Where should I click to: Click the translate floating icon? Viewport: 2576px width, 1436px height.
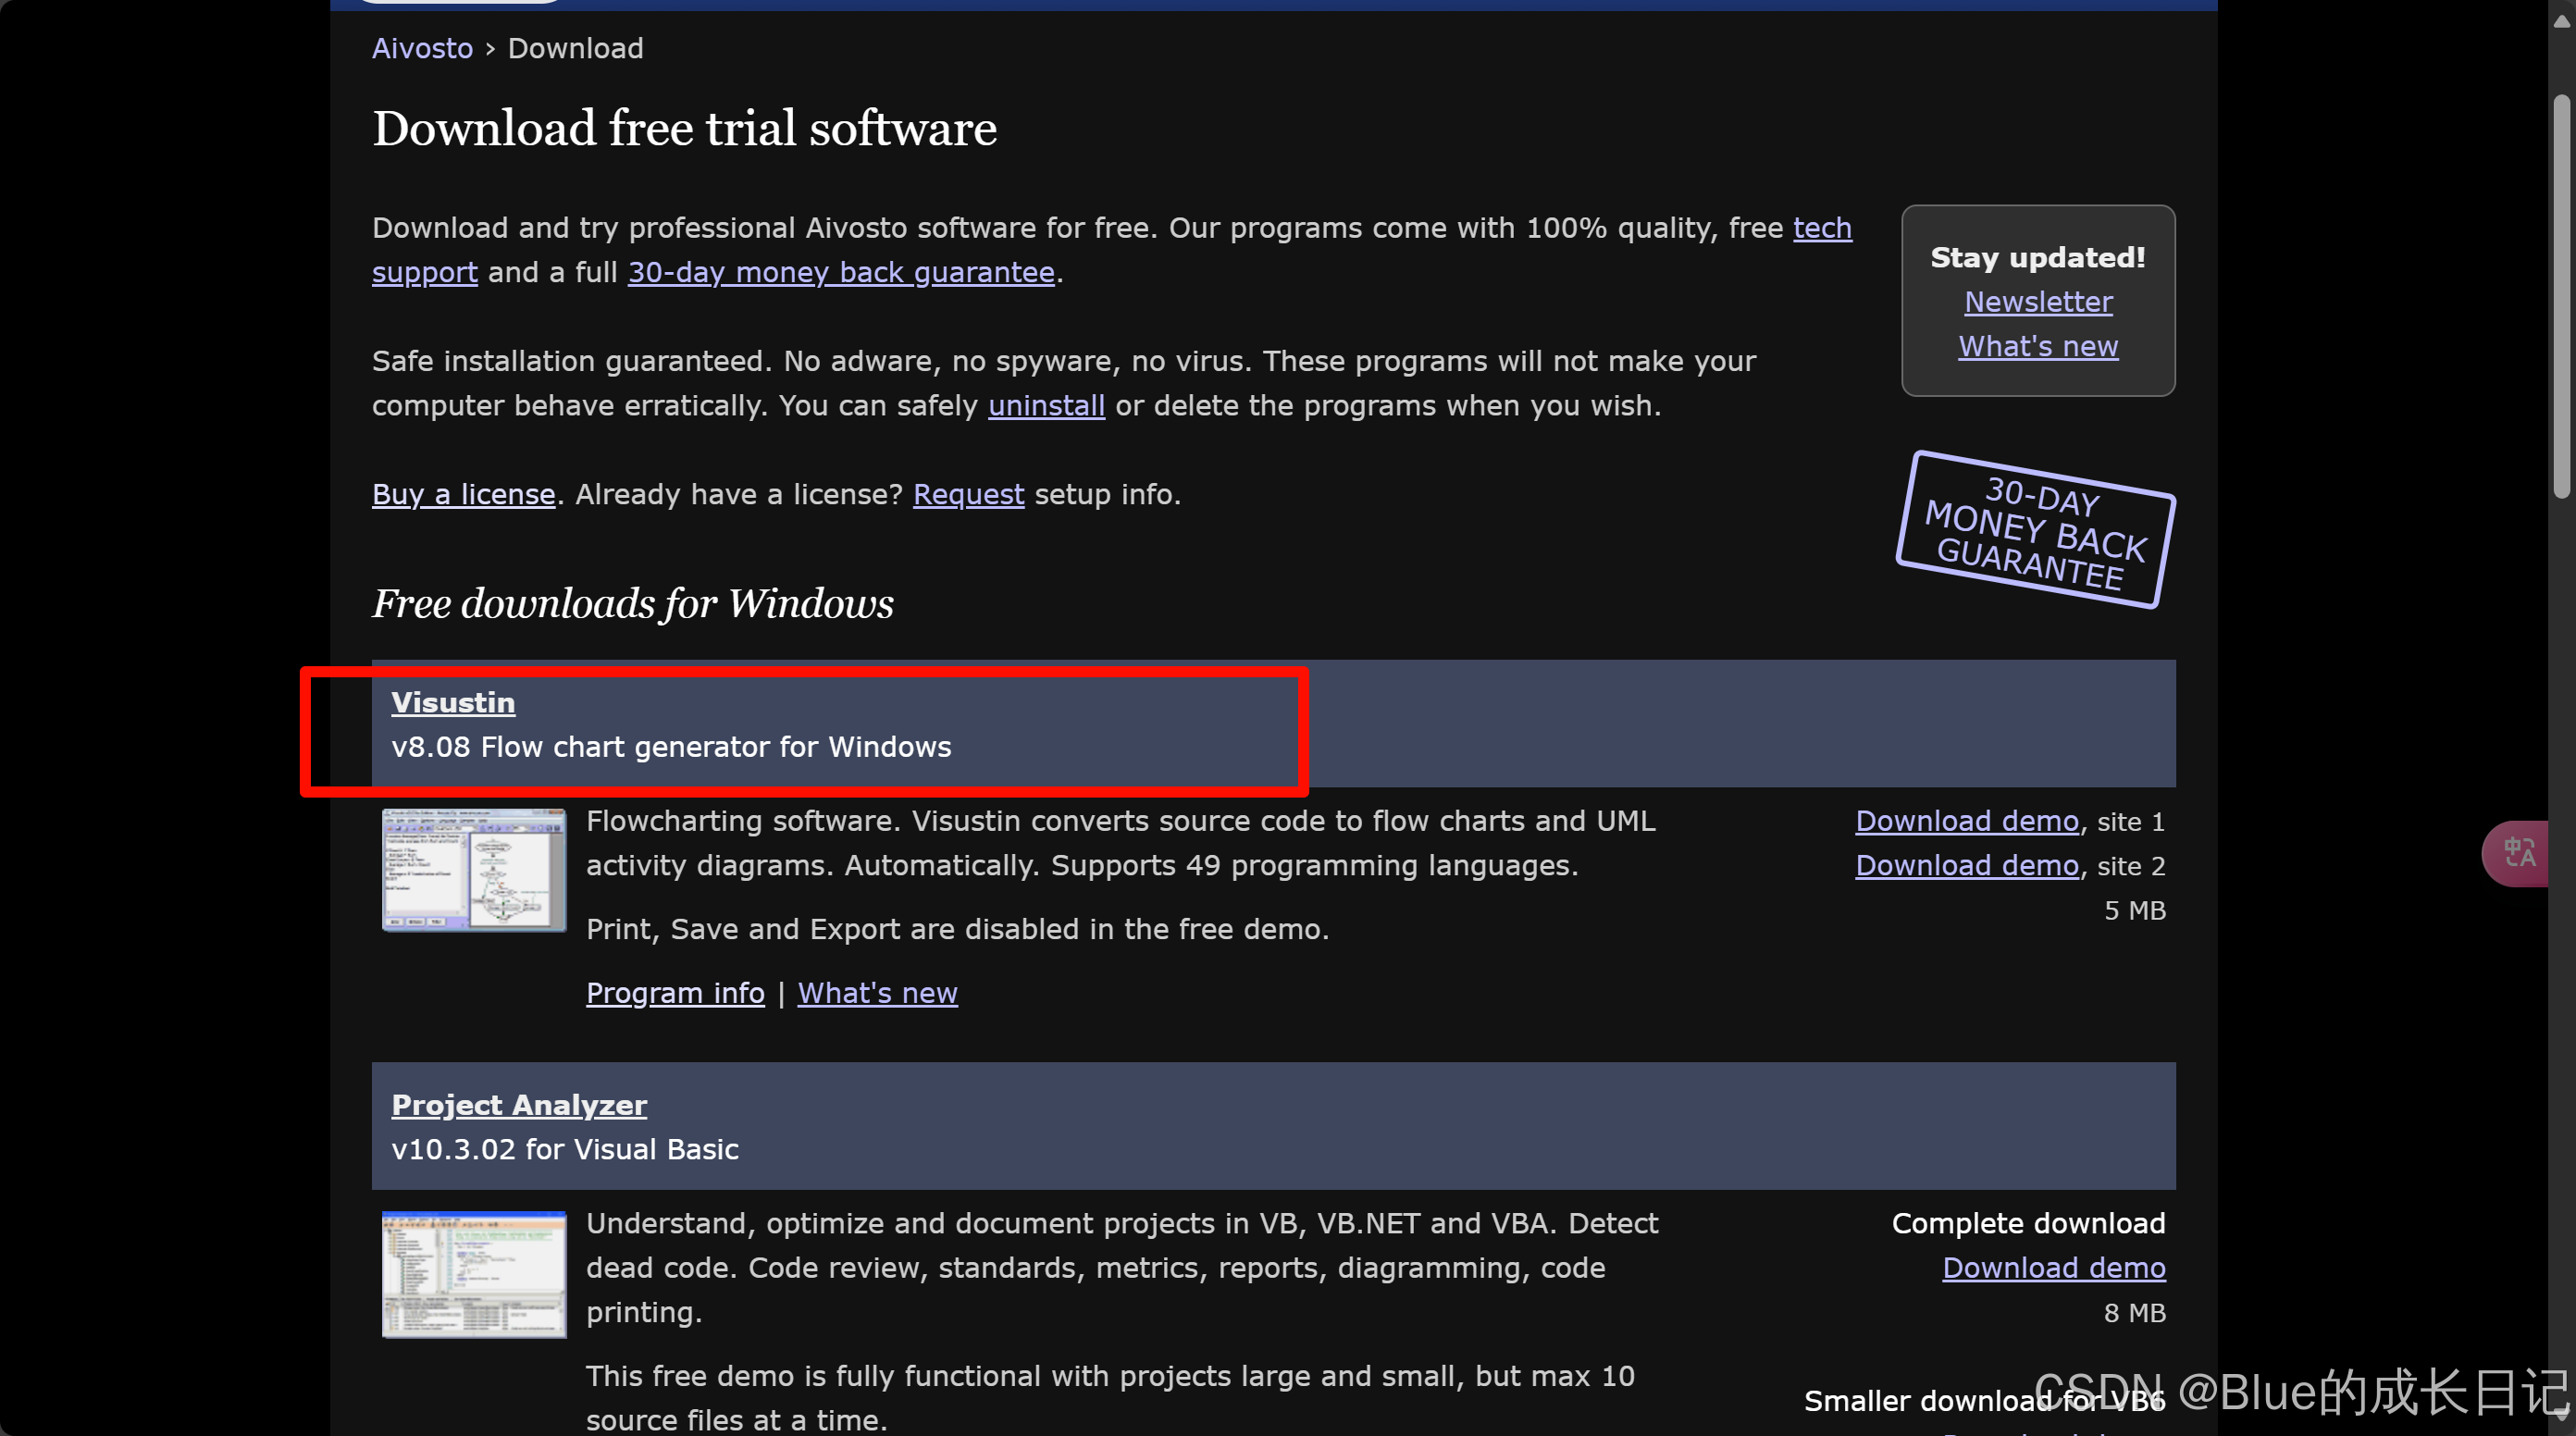2518,853
